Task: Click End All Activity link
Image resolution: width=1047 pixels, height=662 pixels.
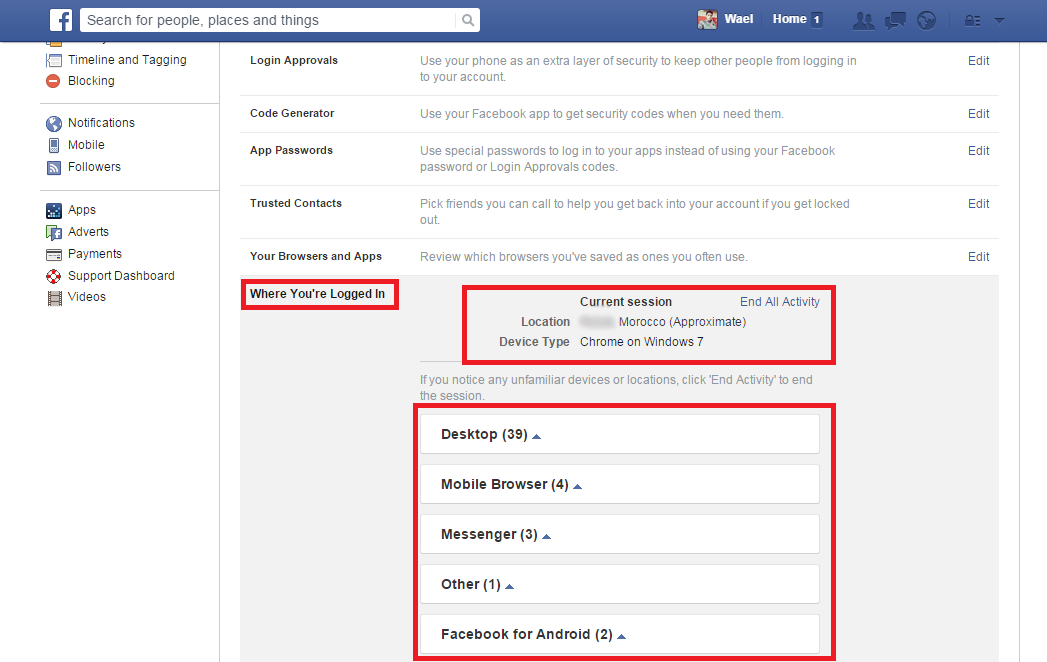Action: pyautogui.click(x=779, y=302)
